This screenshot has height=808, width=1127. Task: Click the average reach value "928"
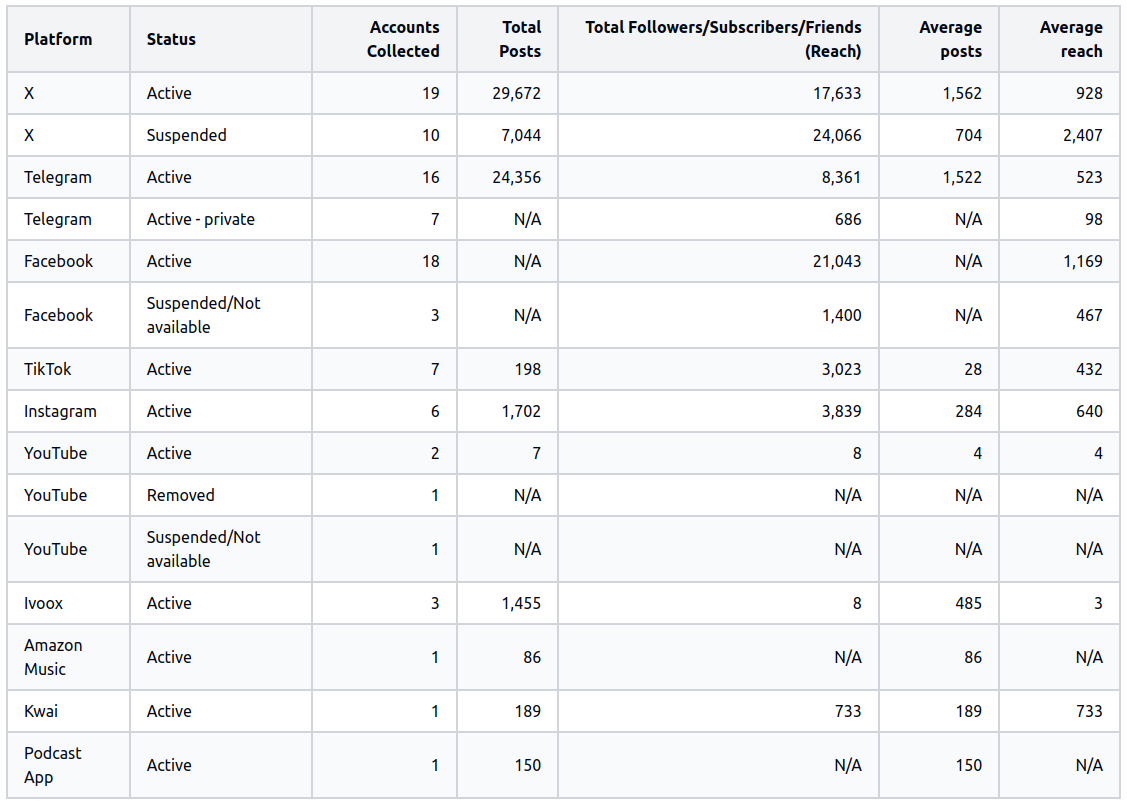tap(1090, 93)
